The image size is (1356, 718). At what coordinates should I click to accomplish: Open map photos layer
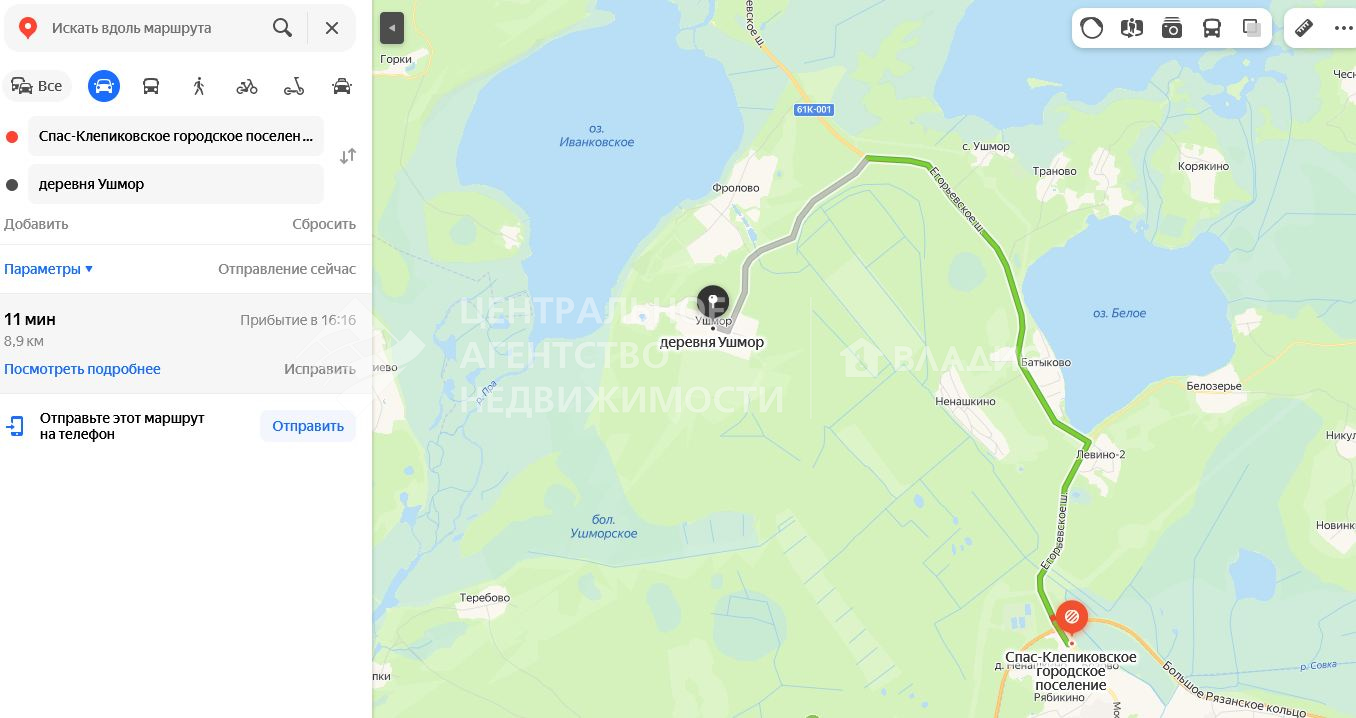[1172, 28]
